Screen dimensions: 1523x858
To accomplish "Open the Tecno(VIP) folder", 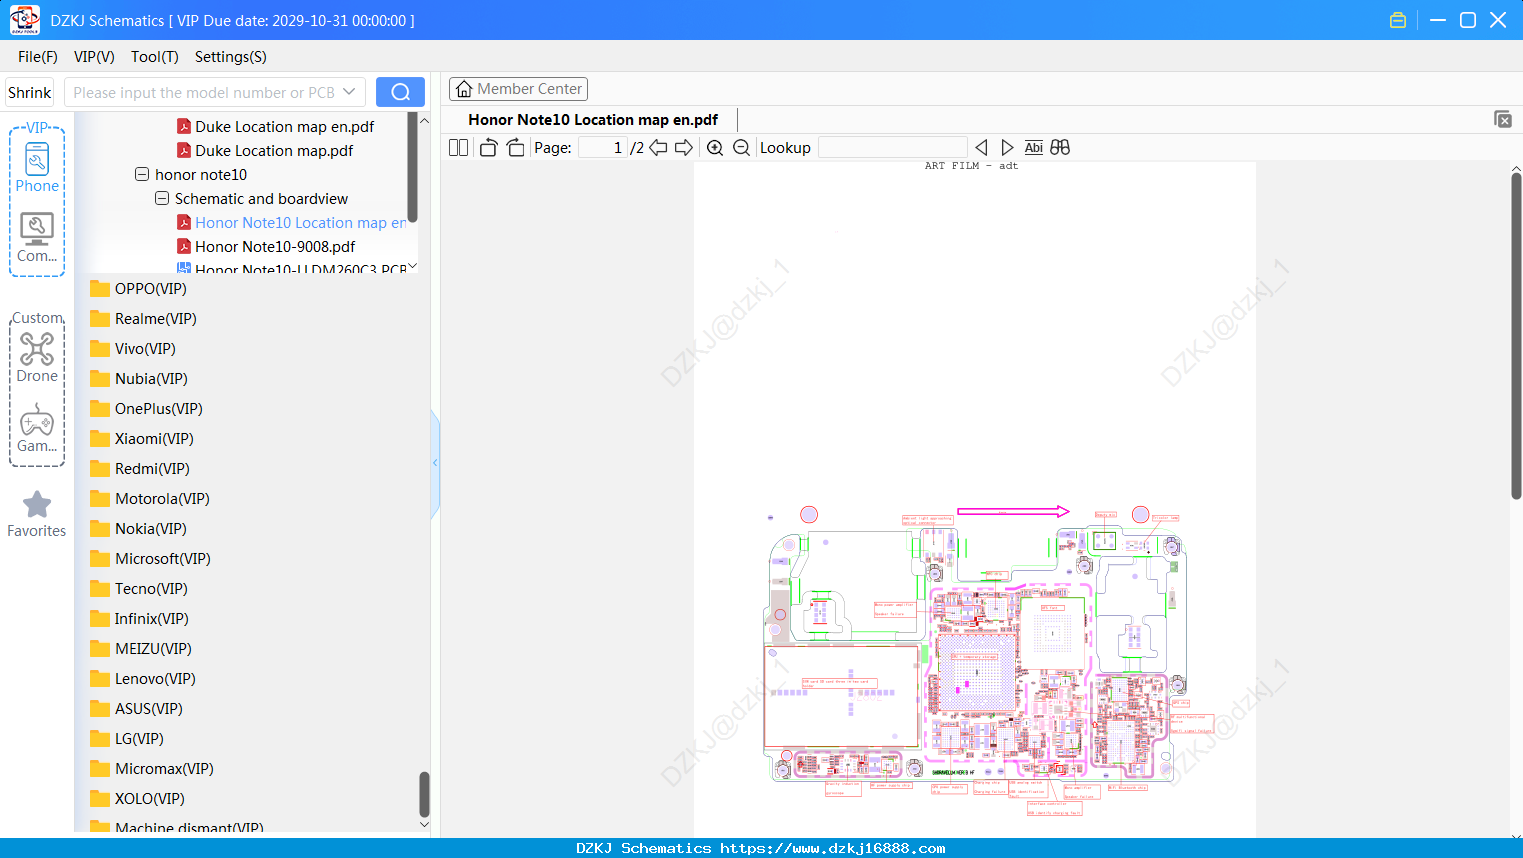I will [x=138, y=588].
